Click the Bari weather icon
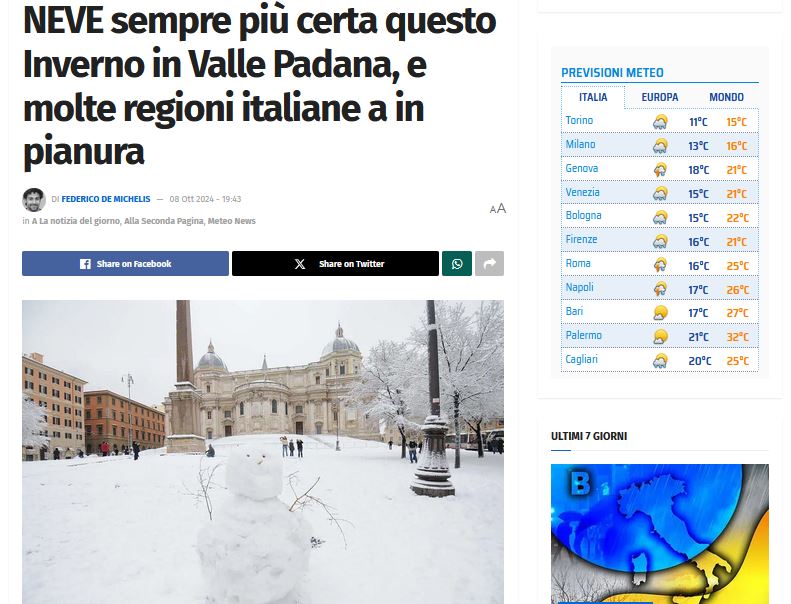Screen dimensions: 791x604 (660, 313)
